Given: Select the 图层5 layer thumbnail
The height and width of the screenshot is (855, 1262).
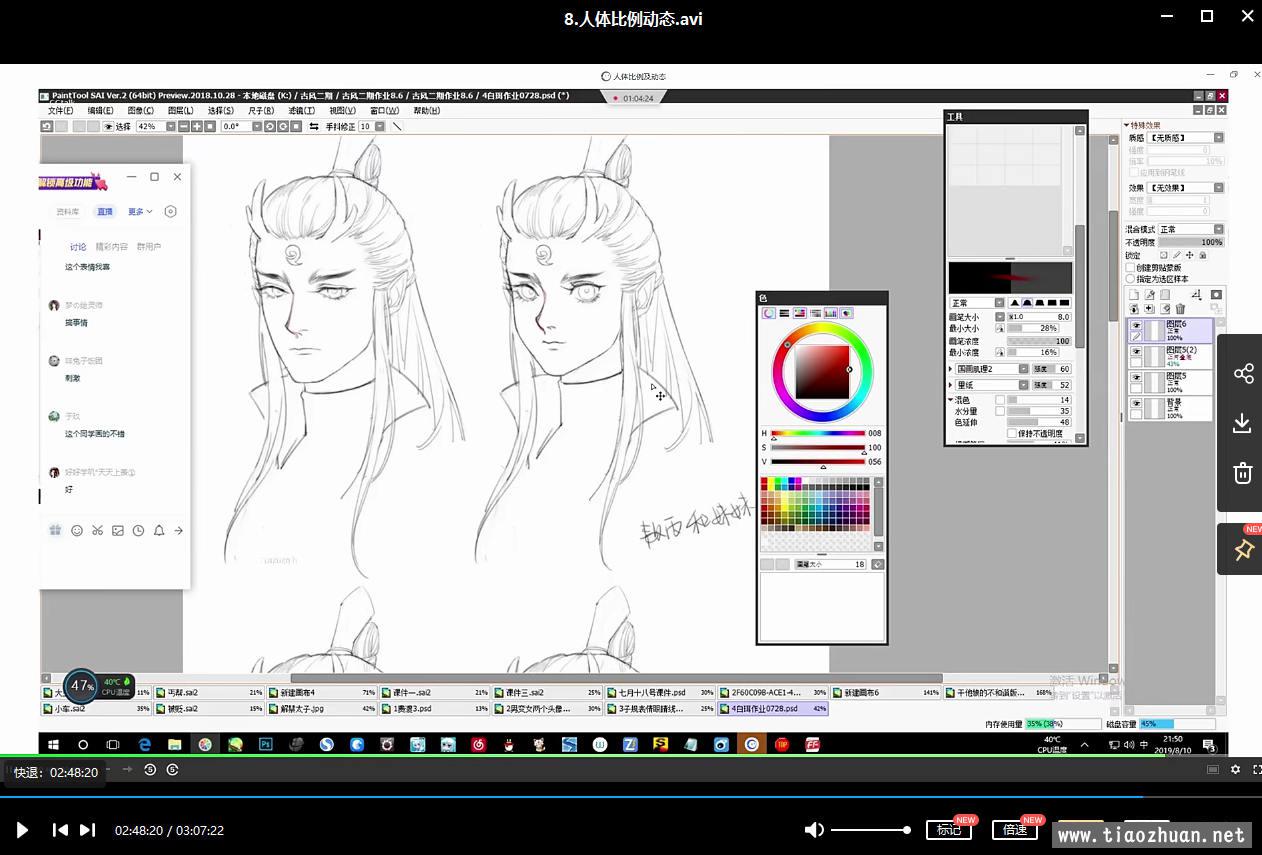Looking at the screenshot, I should click(1155, 383).
